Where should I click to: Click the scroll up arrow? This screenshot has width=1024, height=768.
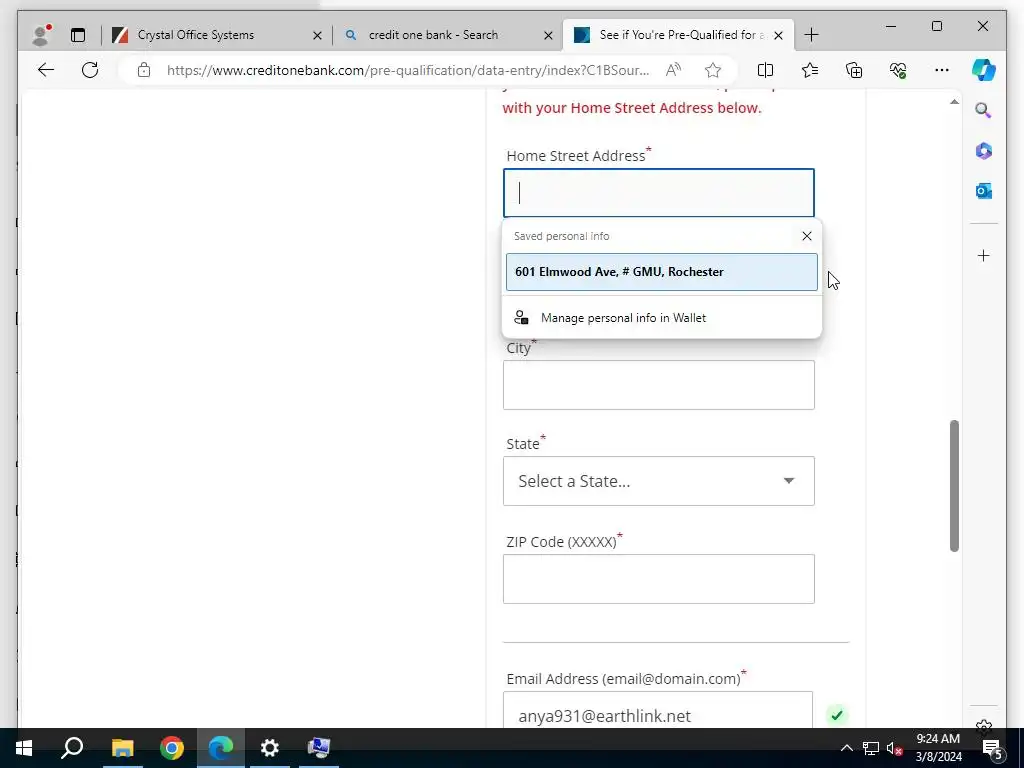[x=954, y=102]
